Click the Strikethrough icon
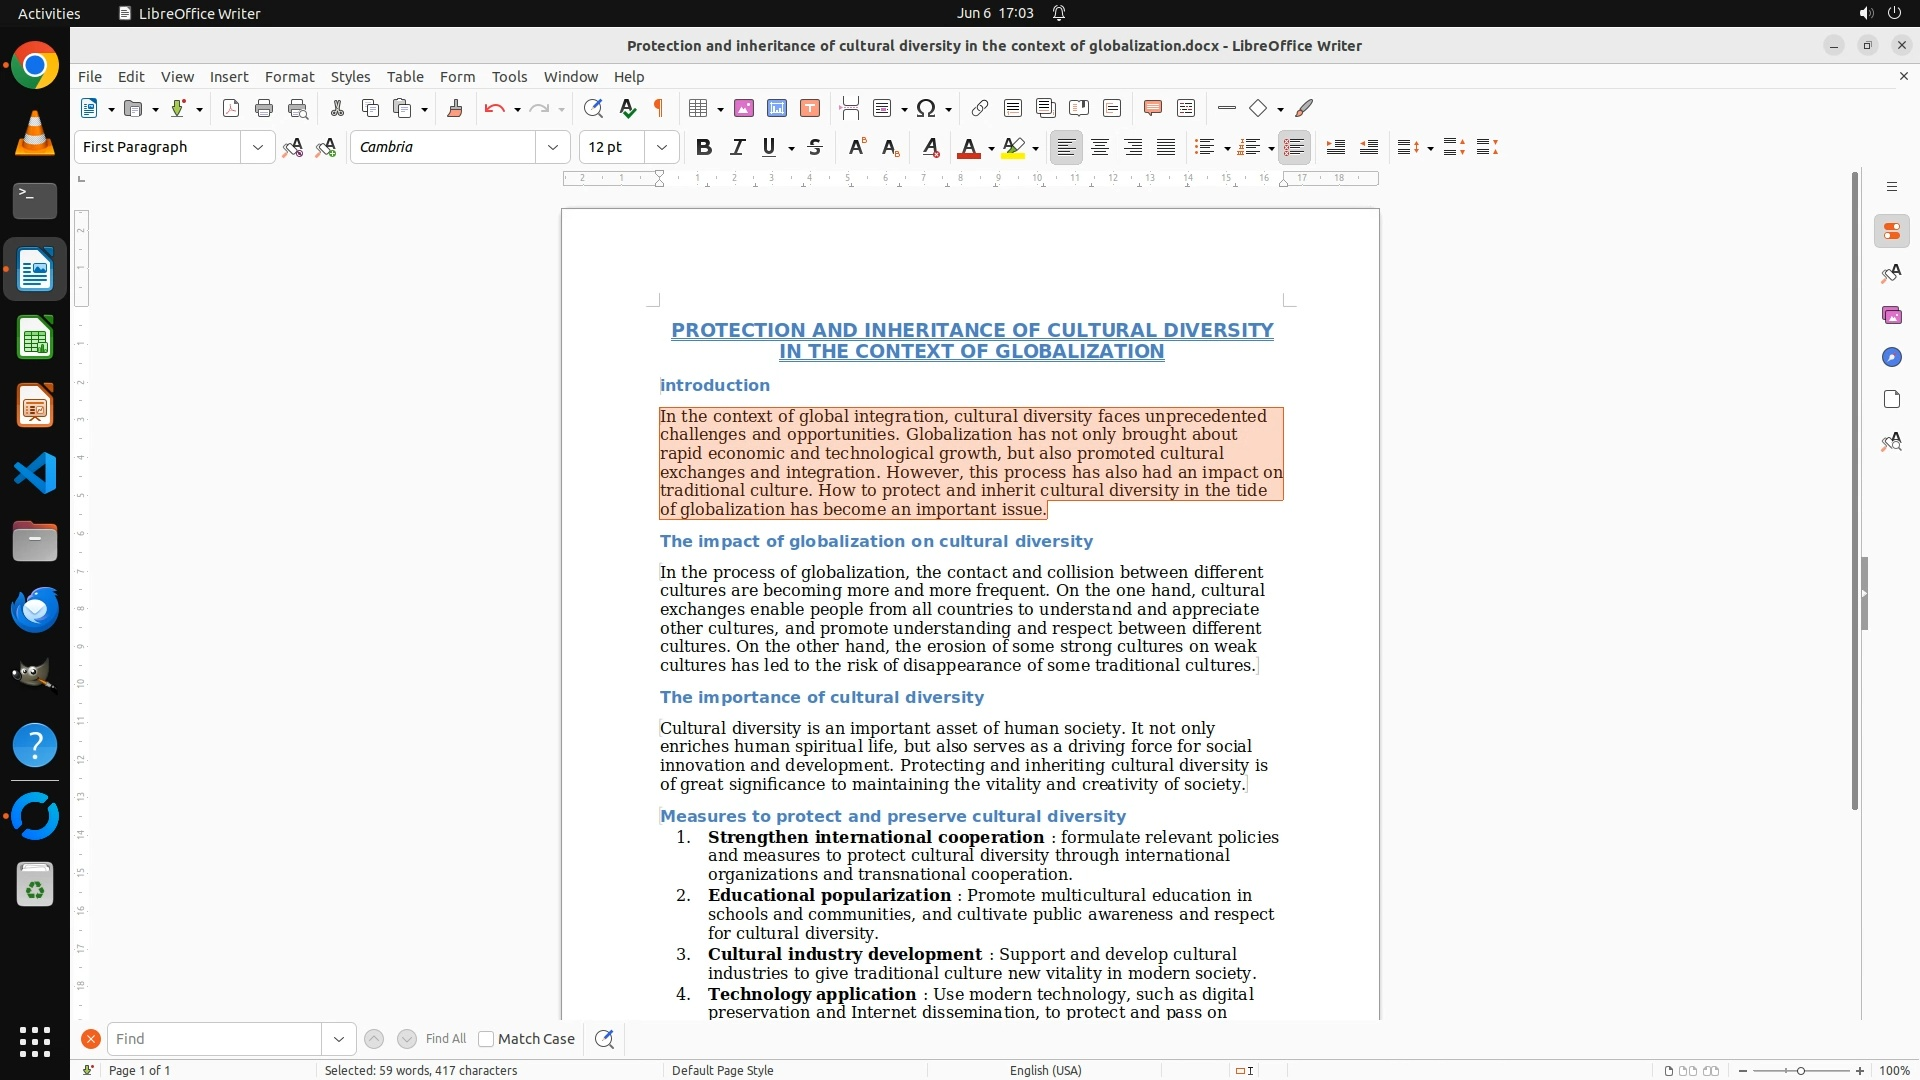This screenshot has height=1080, width=1920. pyautogui.click(x=815, y=147)
